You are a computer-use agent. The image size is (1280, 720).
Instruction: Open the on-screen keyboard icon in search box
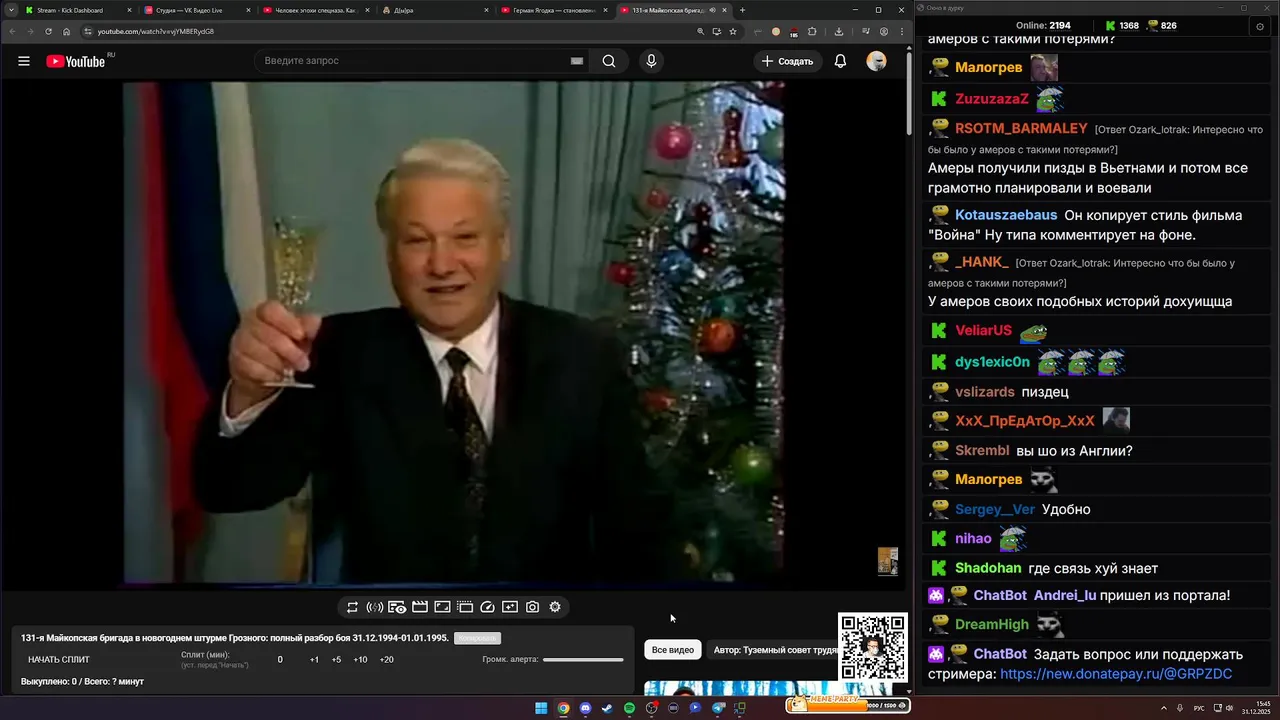tap(577, 61)
